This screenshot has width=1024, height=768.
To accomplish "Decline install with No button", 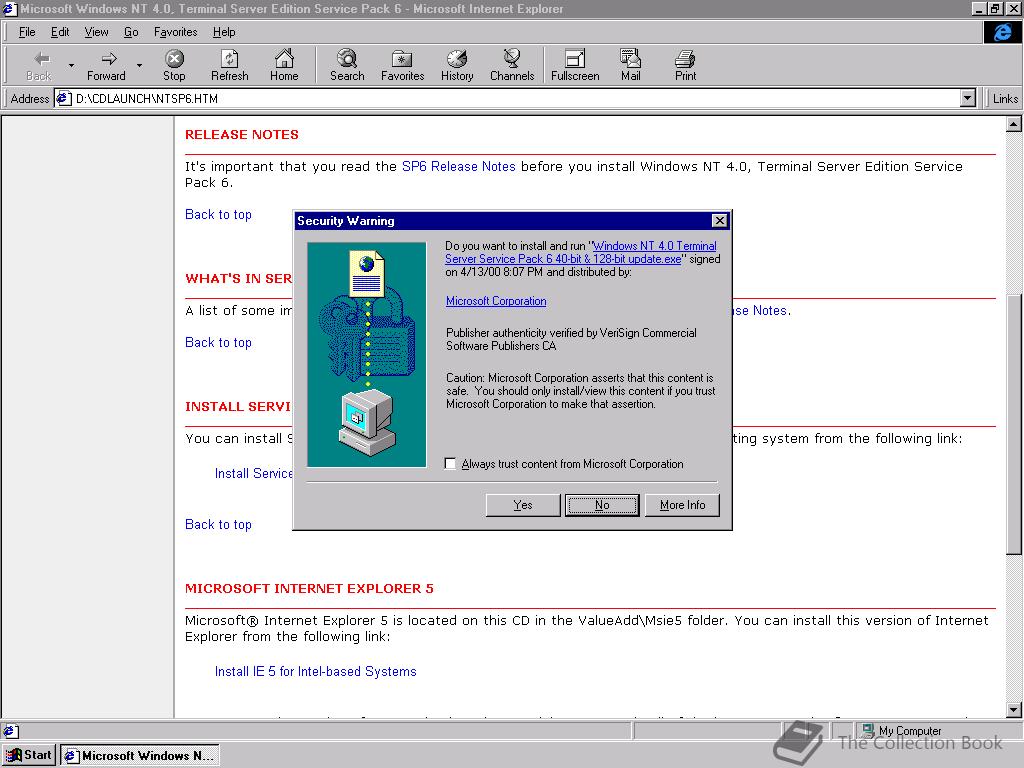I will click(602, 505).
